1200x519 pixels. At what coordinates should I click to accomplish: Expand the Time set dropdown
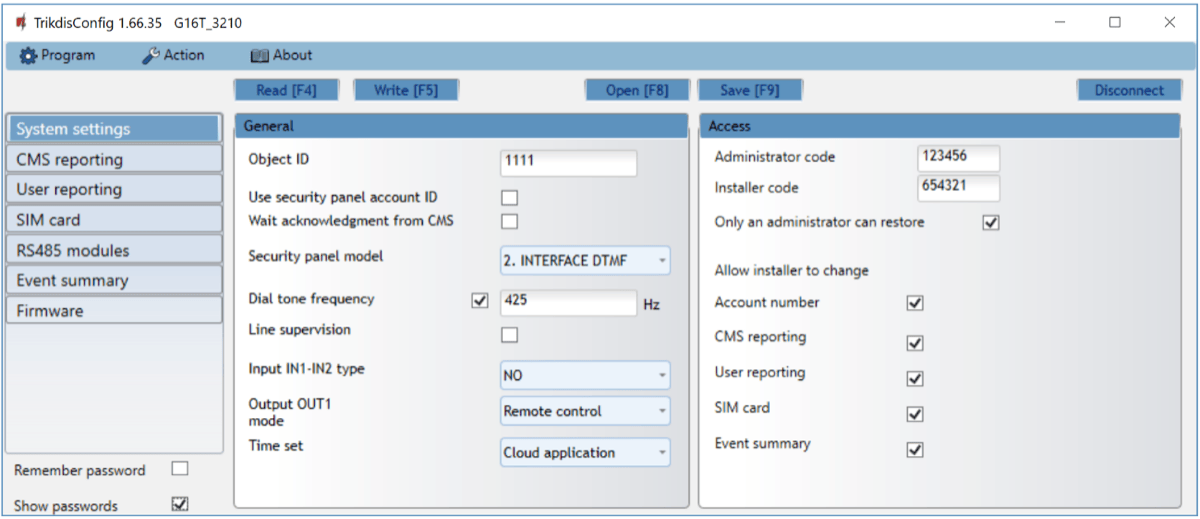click(x=585, y=453)
